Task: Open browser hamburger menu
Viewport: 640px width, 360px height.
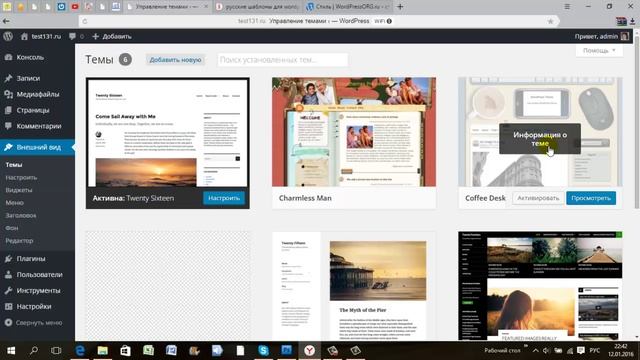Action: 567,7
